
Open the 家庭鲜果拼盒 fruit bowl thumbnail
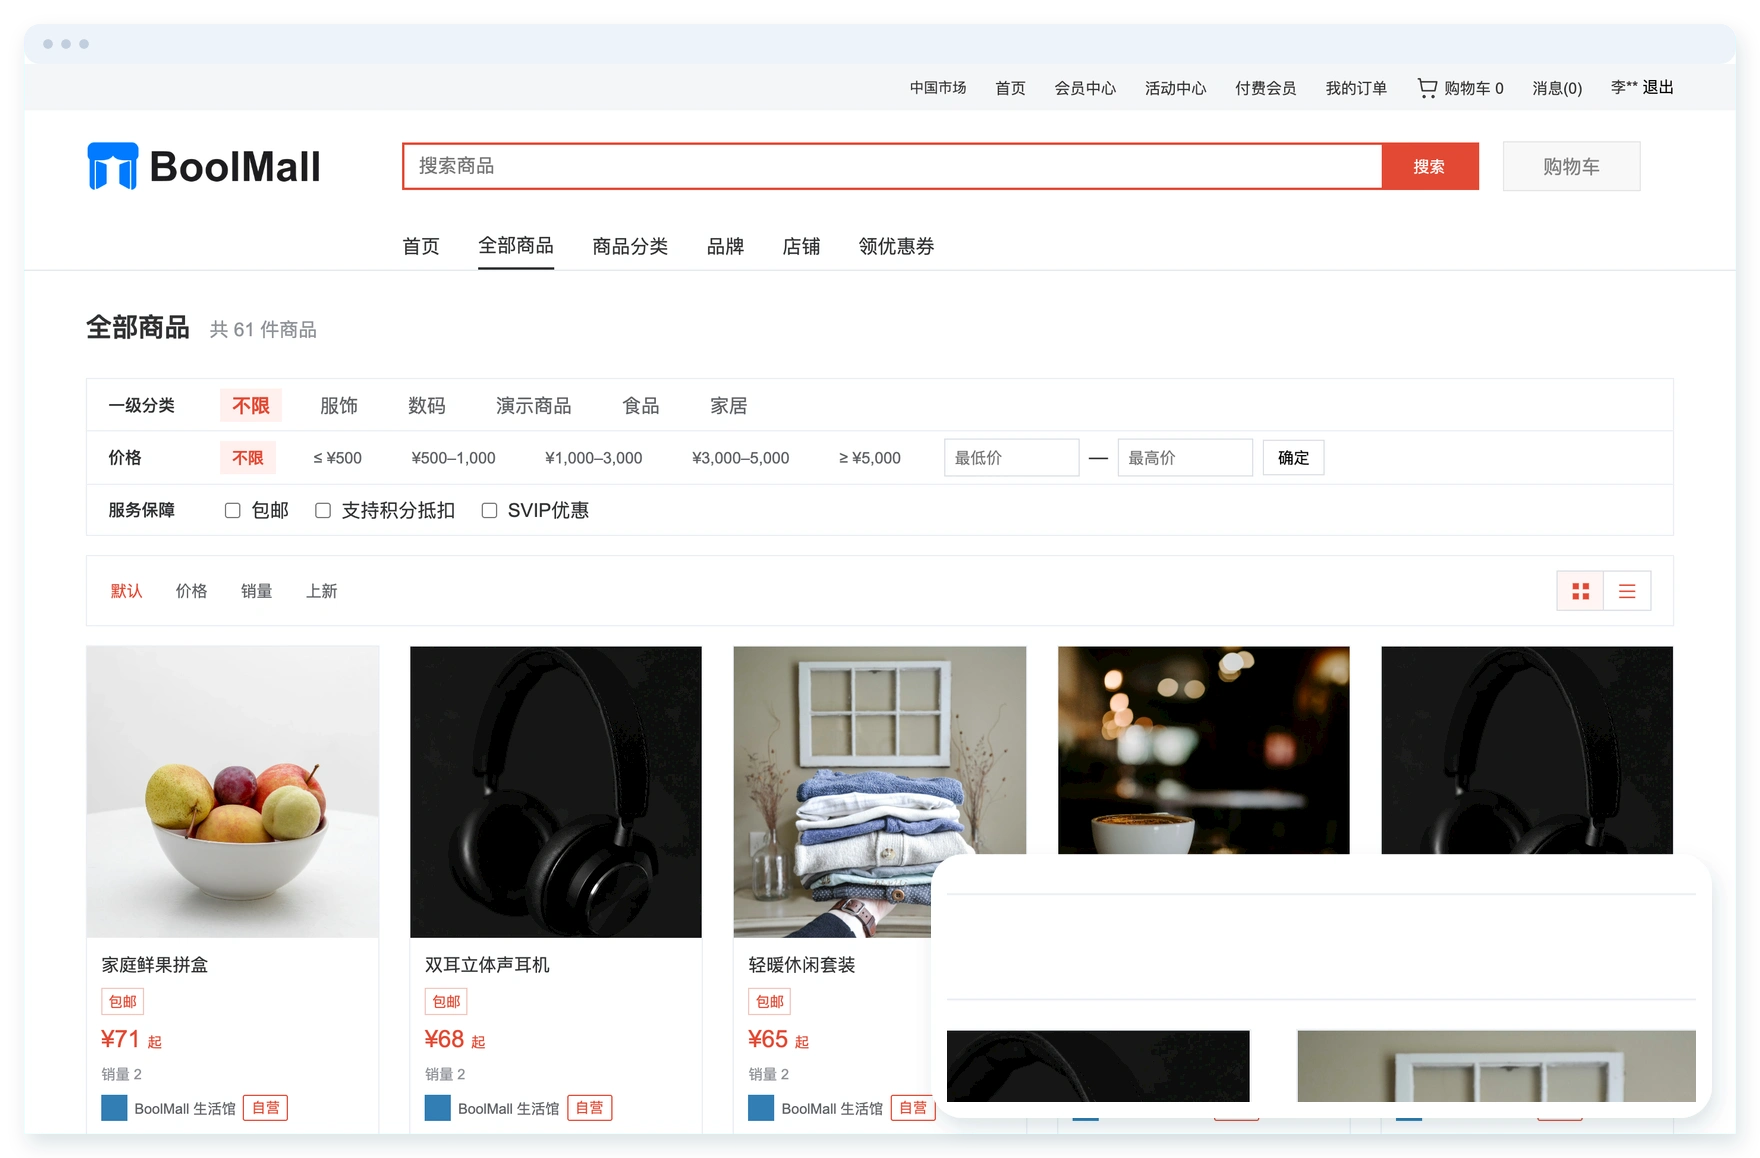click(233, 792)
